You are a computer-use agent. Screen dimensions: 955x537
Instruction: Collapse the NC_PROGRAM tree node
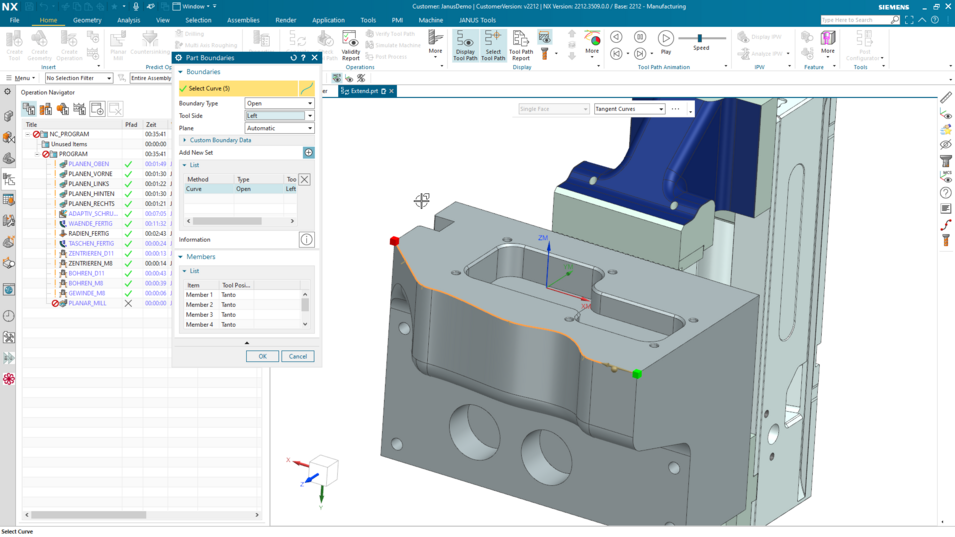coord(27,134)
